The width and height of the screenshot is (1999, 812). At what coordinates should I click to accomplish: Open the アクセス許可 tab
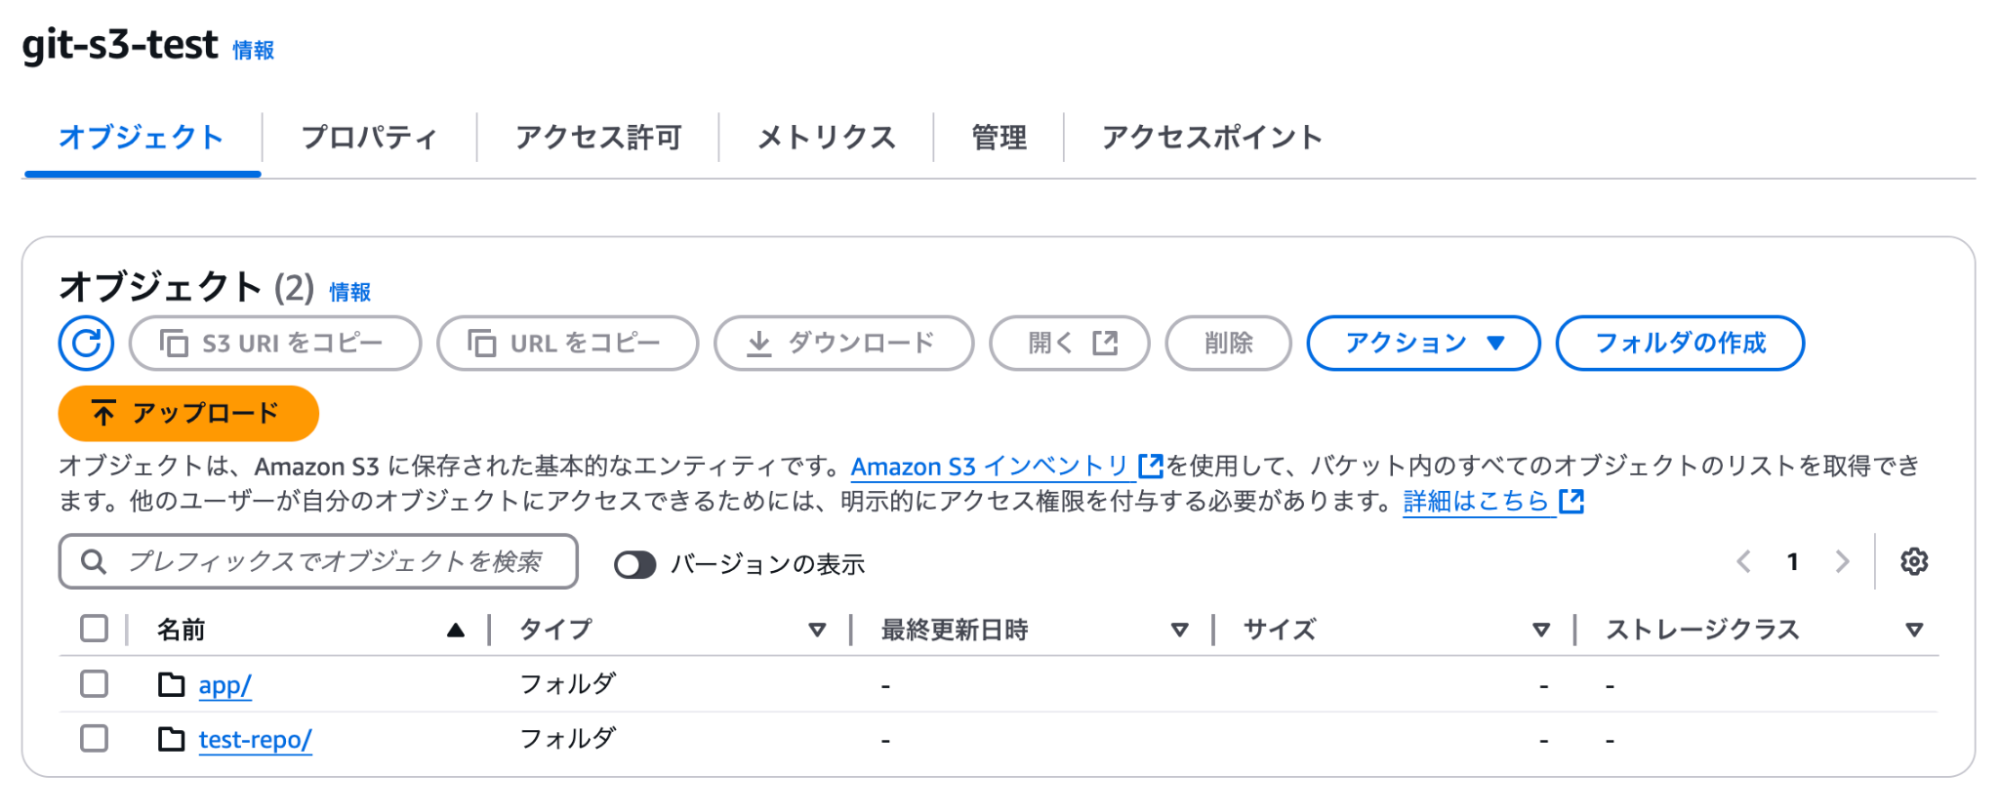[598, 137]
